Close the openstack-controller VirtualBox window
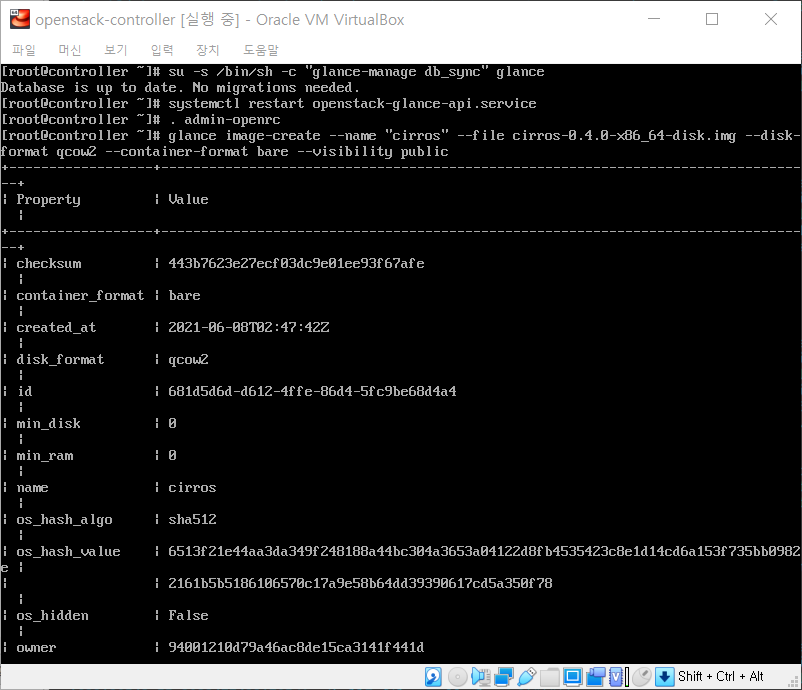The width and height of the screenshot is (802, 690). 771,19
